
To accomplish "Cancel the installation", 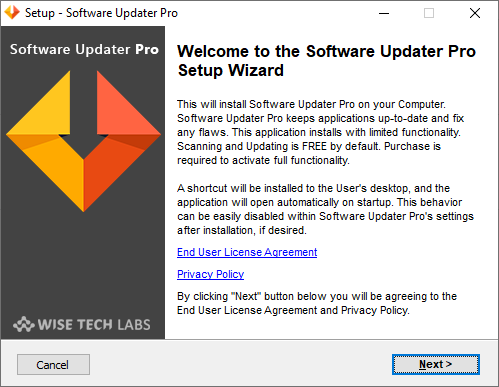I will (53, 365).
